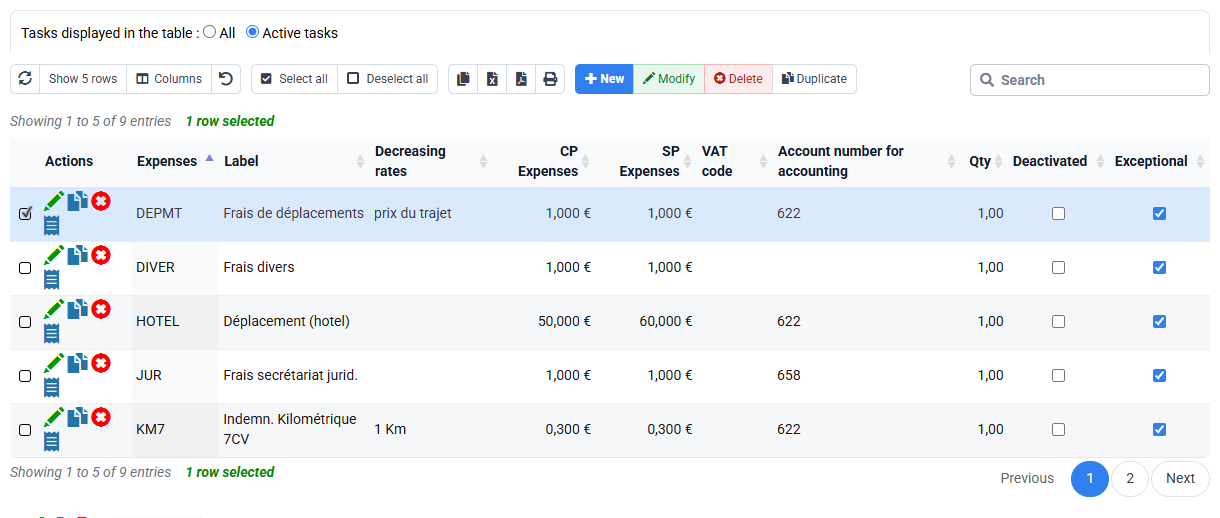Viewport: 1220px width, 518px height.
Task: Edit JUR row with green pencil
Action: (54, 363)
